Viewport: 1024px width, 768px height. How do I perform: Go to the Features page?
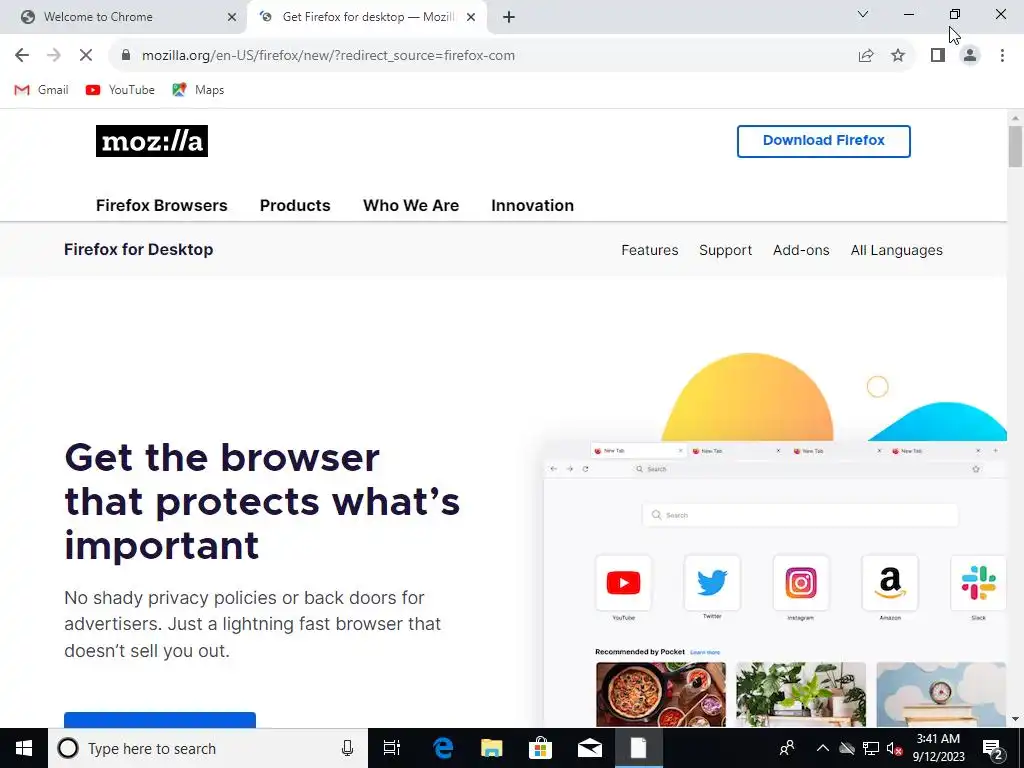650,250
